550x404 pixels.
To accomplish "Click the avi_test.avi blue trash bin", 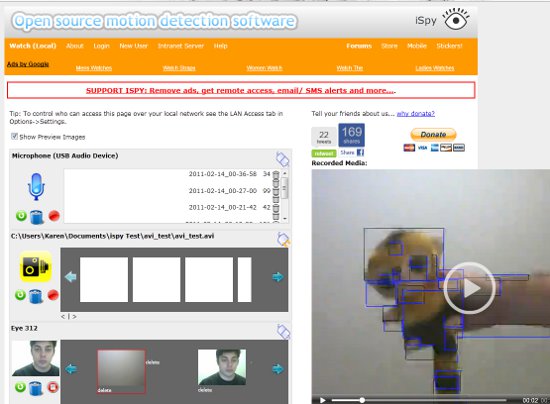I will coord(35,296).
